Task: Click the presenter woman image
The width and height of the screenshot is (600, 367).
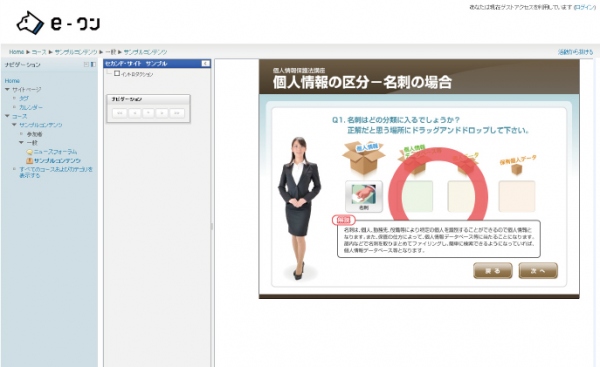Action: (x=299, y=209)
